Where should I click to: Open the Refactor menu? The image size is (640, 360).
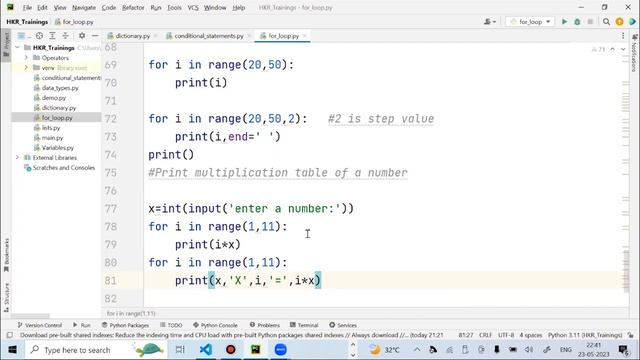coord(133,7)
